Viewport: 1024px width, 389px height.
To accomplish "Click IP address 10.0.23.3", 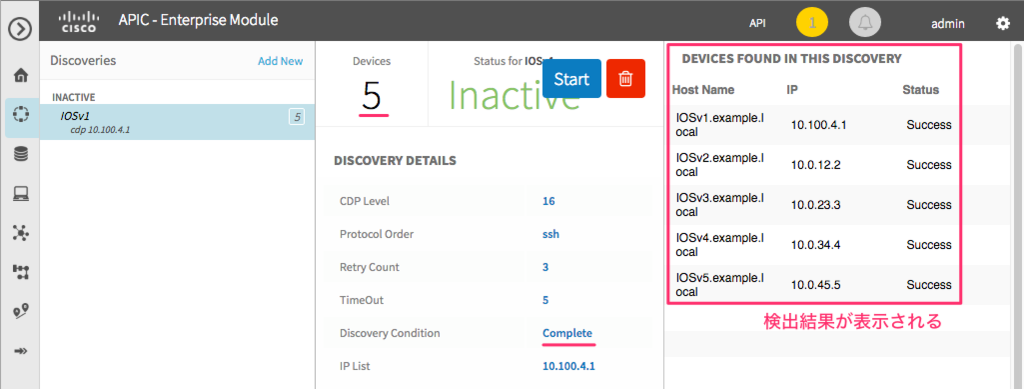I will (816, 205).
